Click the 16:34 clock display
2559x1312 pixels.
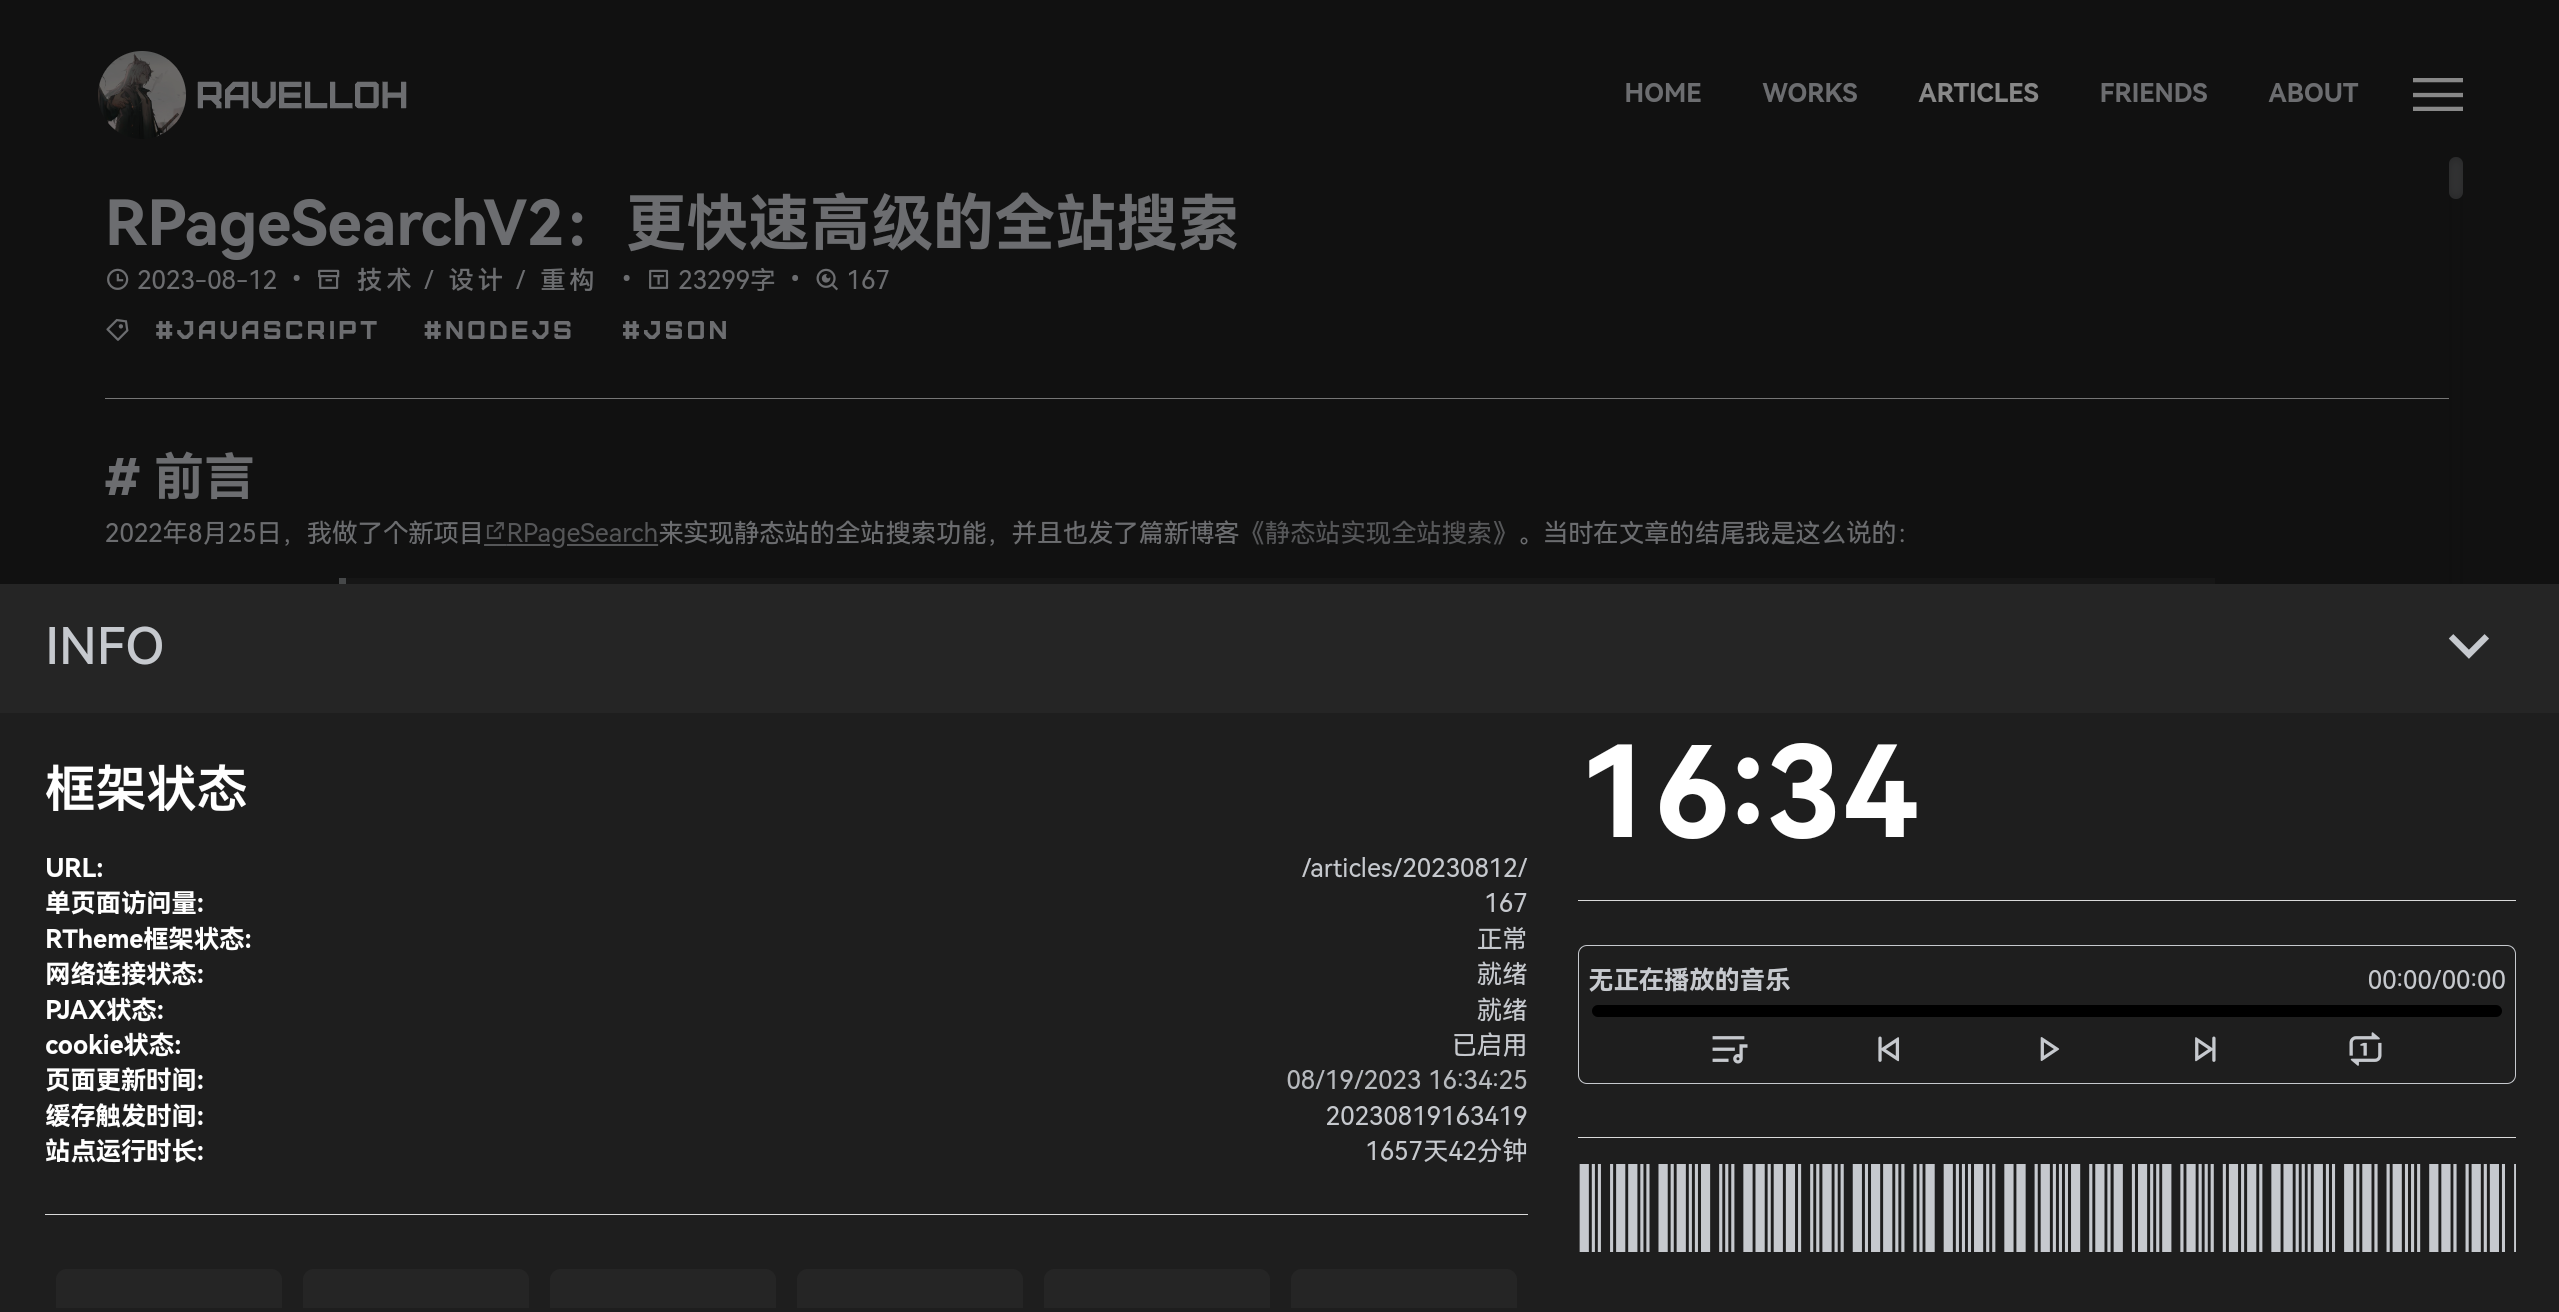coord(1751,792)
